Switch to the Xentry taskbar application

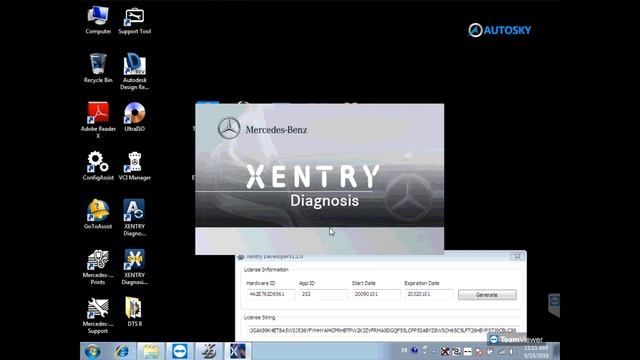click(238, 351)
